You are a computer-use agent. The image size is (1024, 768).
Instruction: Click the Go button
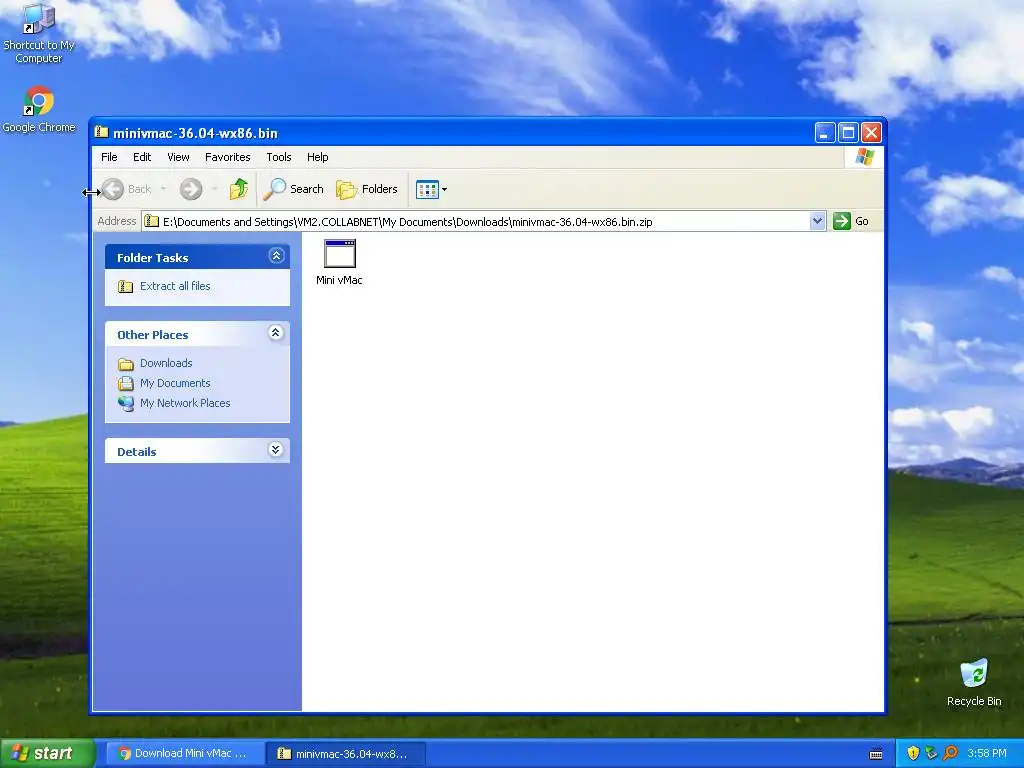(851, 221)
